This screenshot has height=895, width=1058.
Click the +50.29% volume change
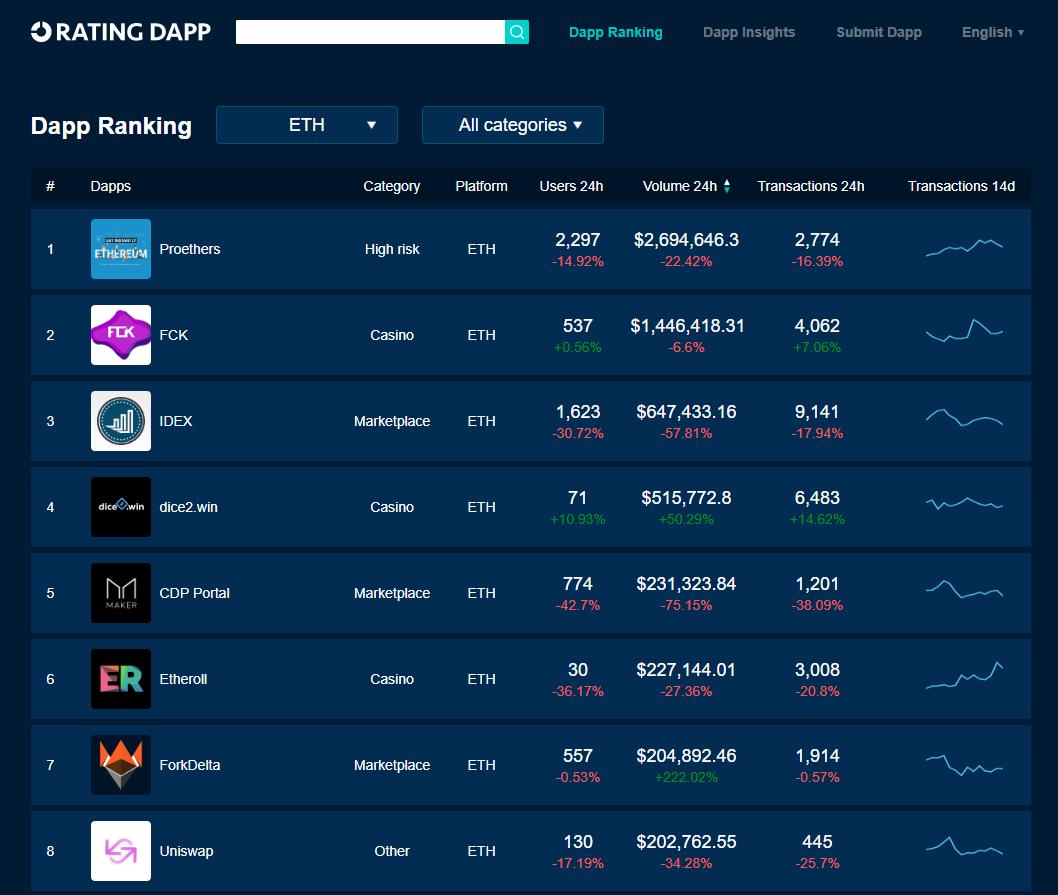point(686,520)
